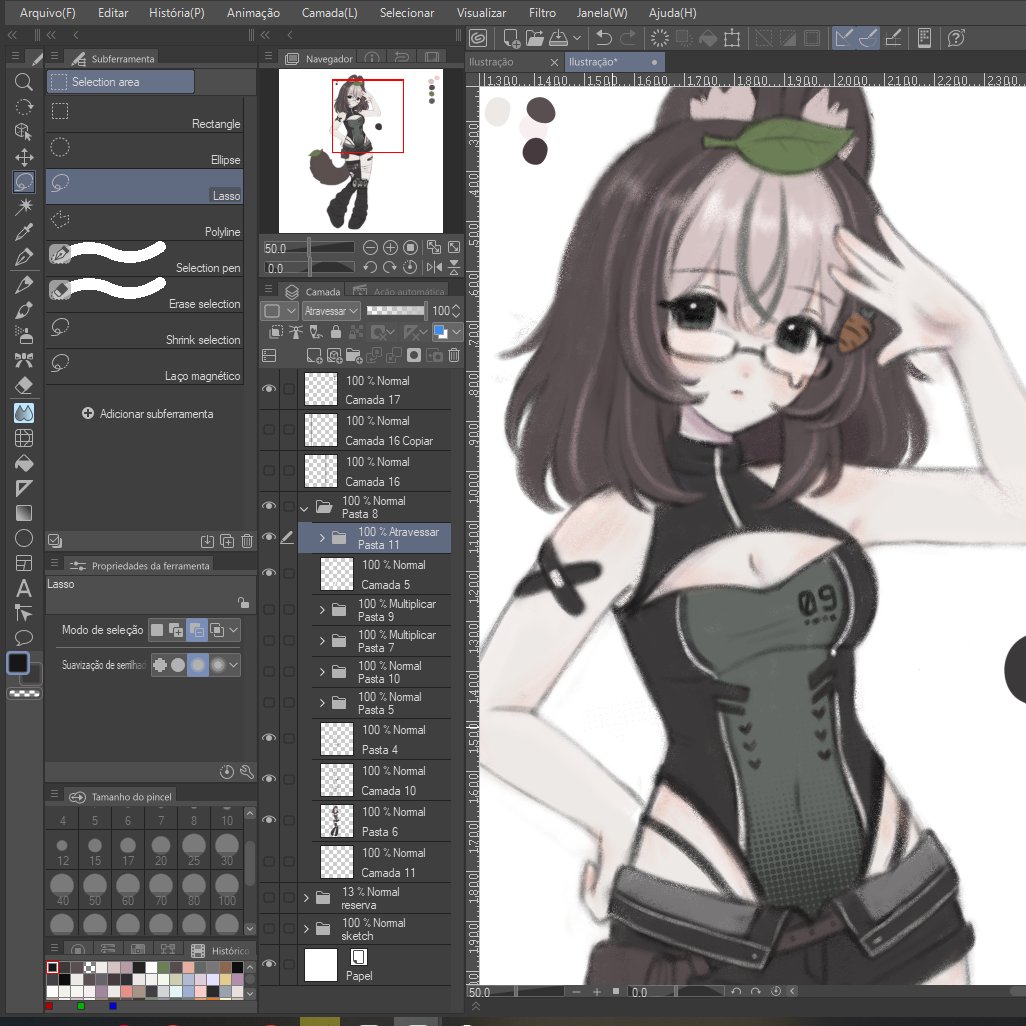The height and width of the screenshot is (1026, 1026).
Task: Select the Laço magnético subtool
Action: [145, 367]
